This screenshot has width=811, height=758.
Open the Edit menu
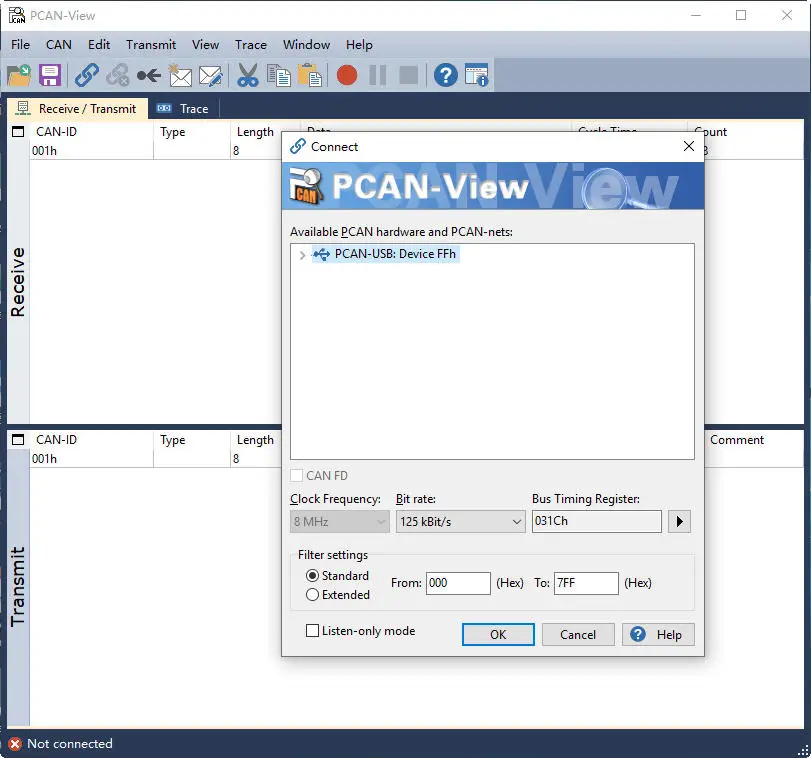tap(99, 45)
